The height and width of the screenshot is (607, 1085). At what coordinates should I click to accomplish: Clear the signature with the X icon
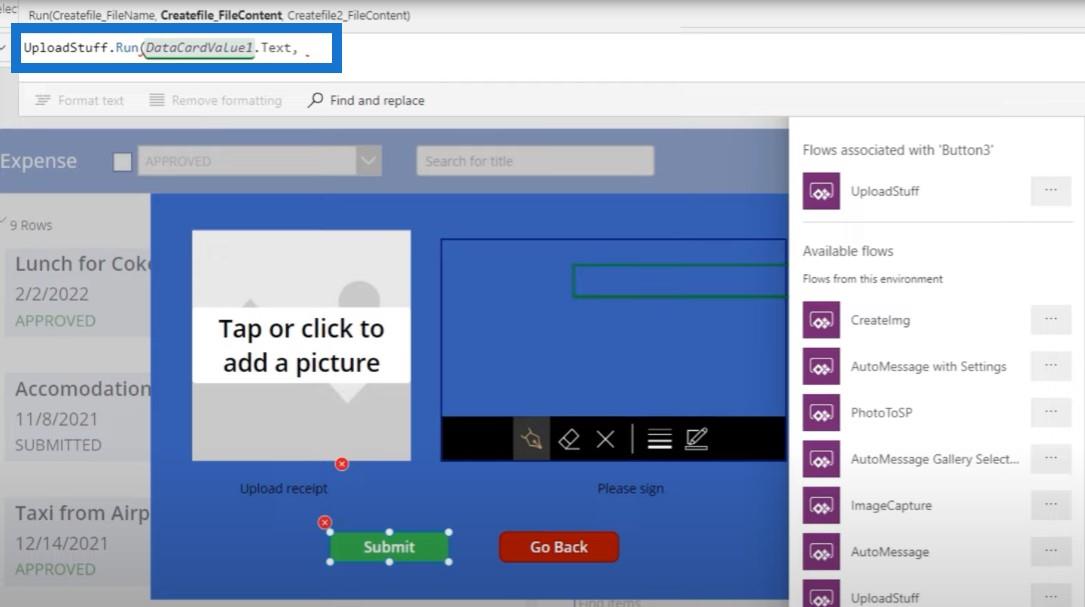click(x=605, y=439)
